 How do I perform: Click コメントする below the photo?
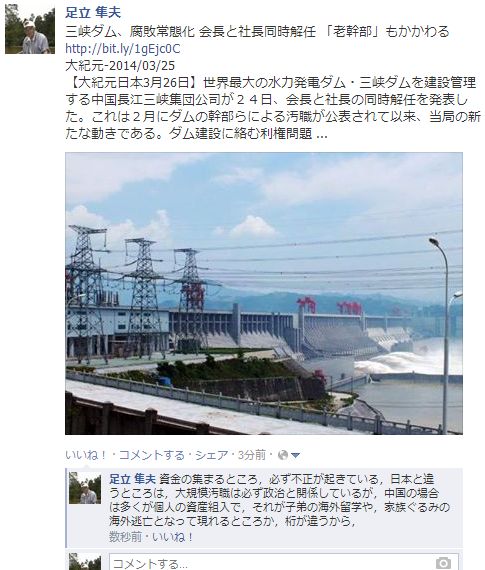(x=152, y=455)
